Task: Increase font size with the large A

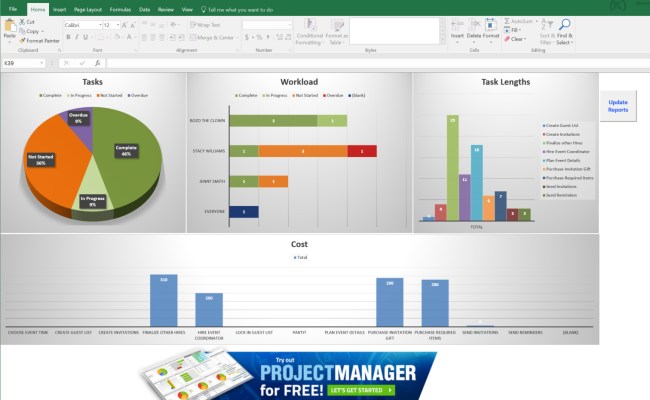Action: click(x=124, y=25)
